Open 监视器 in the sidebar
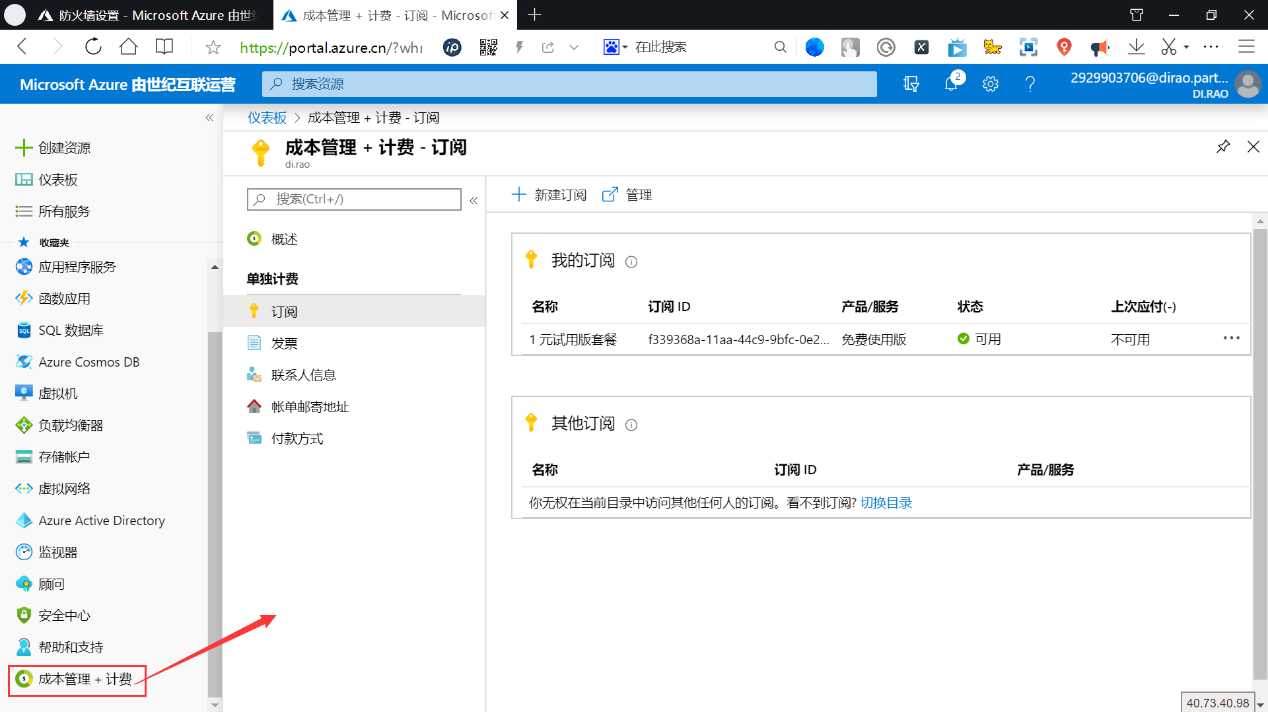1268x712 pixels. pyautogui.click(x=58, y=552)
